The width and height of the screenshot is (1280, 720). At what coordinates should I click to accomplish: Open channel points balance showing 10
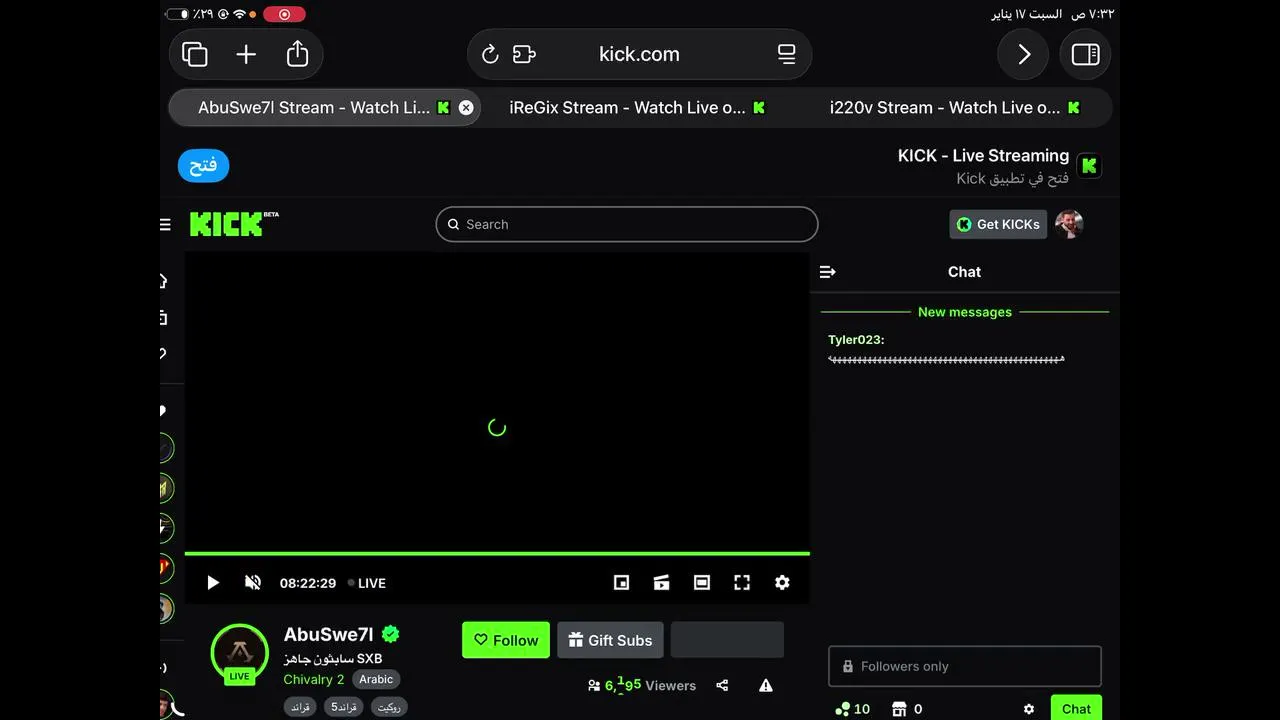pyautogui.click(x=852, y=709)
